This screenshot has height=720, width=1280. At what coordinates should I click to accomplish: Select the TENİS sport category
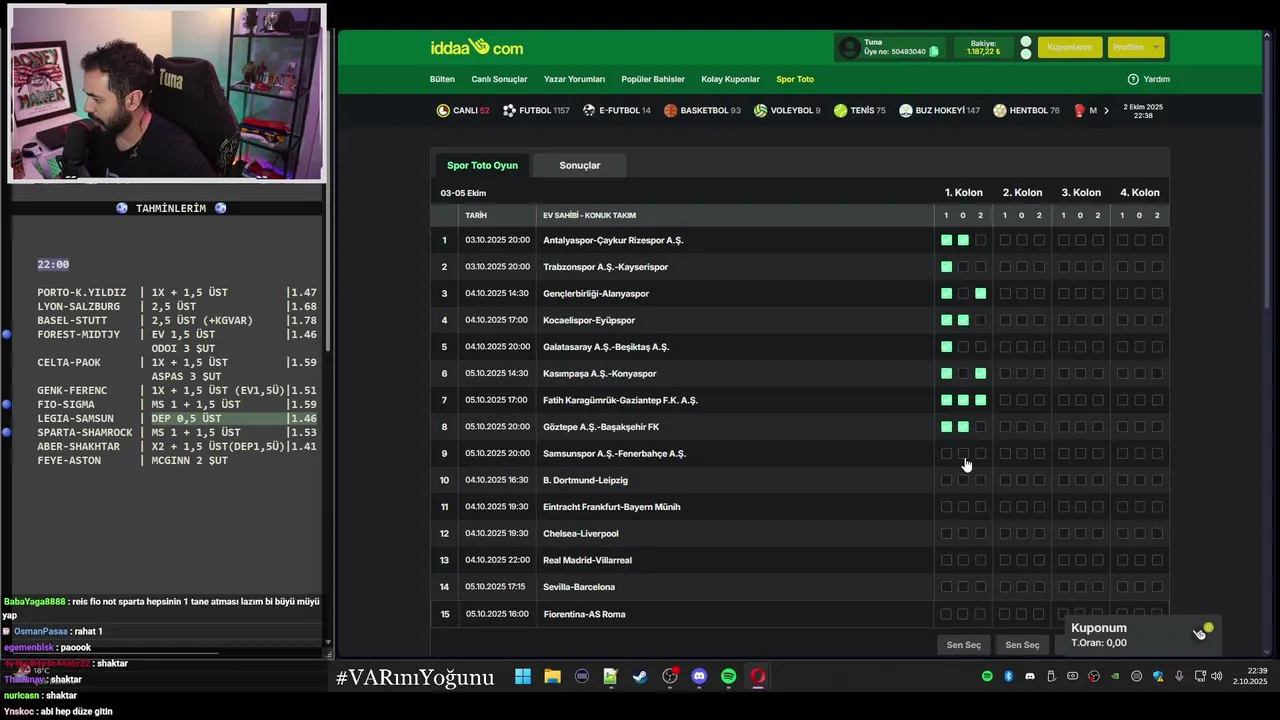pyautogui.click(x=860, y=110)
